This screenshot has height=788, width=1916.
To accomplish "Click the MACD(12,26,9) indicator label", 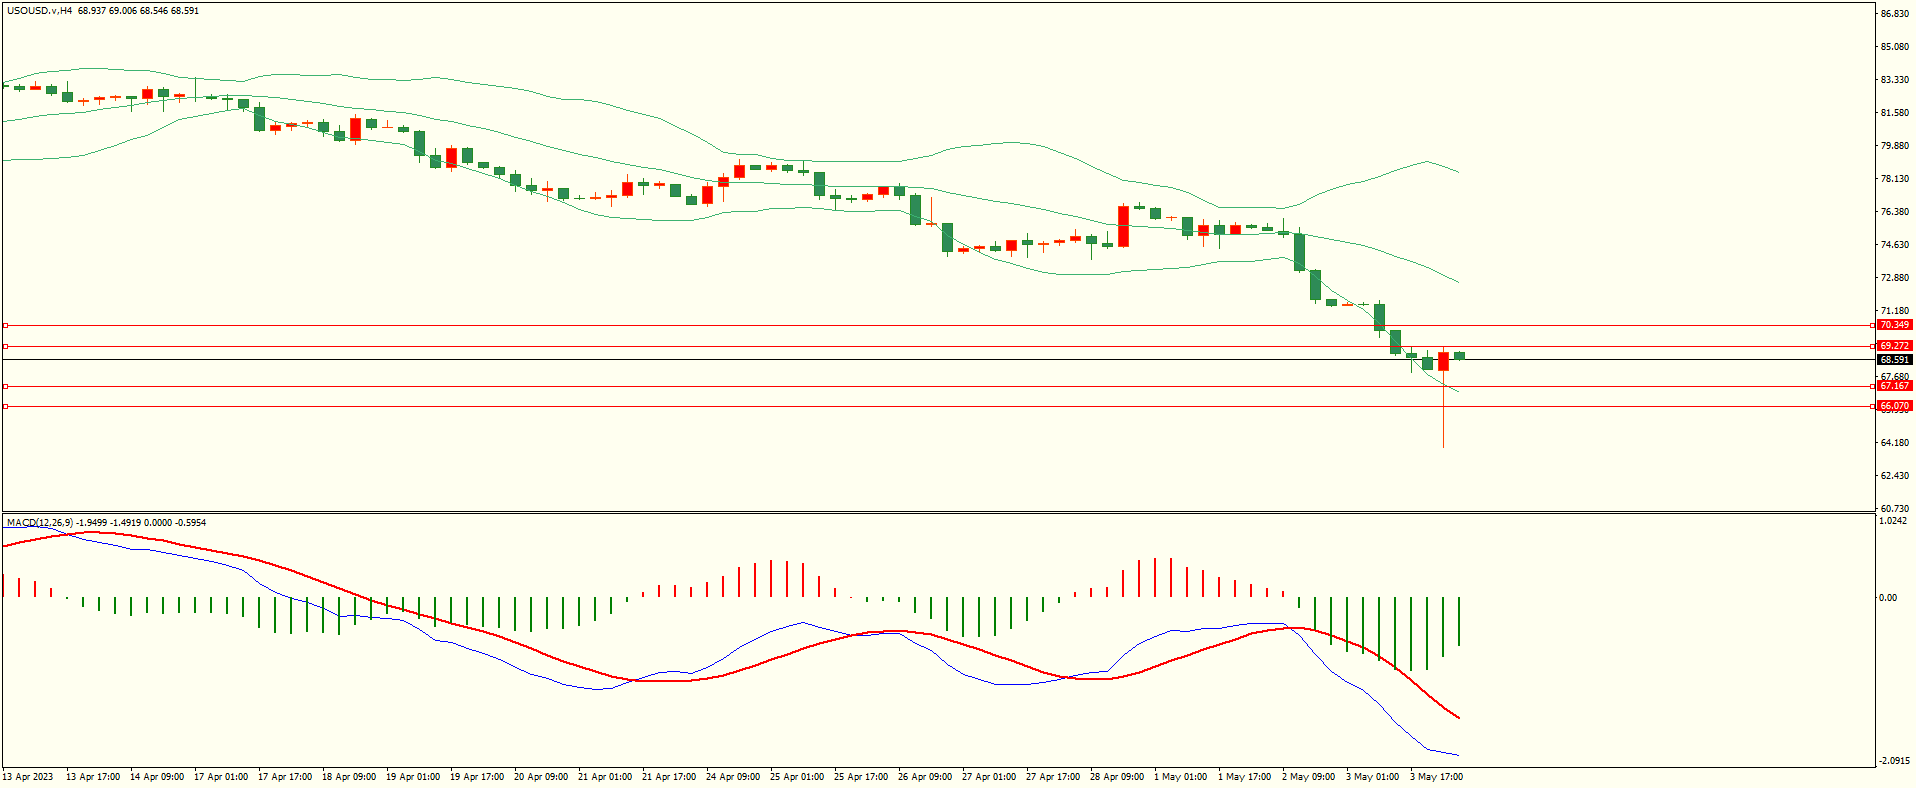I will [40, 523].
